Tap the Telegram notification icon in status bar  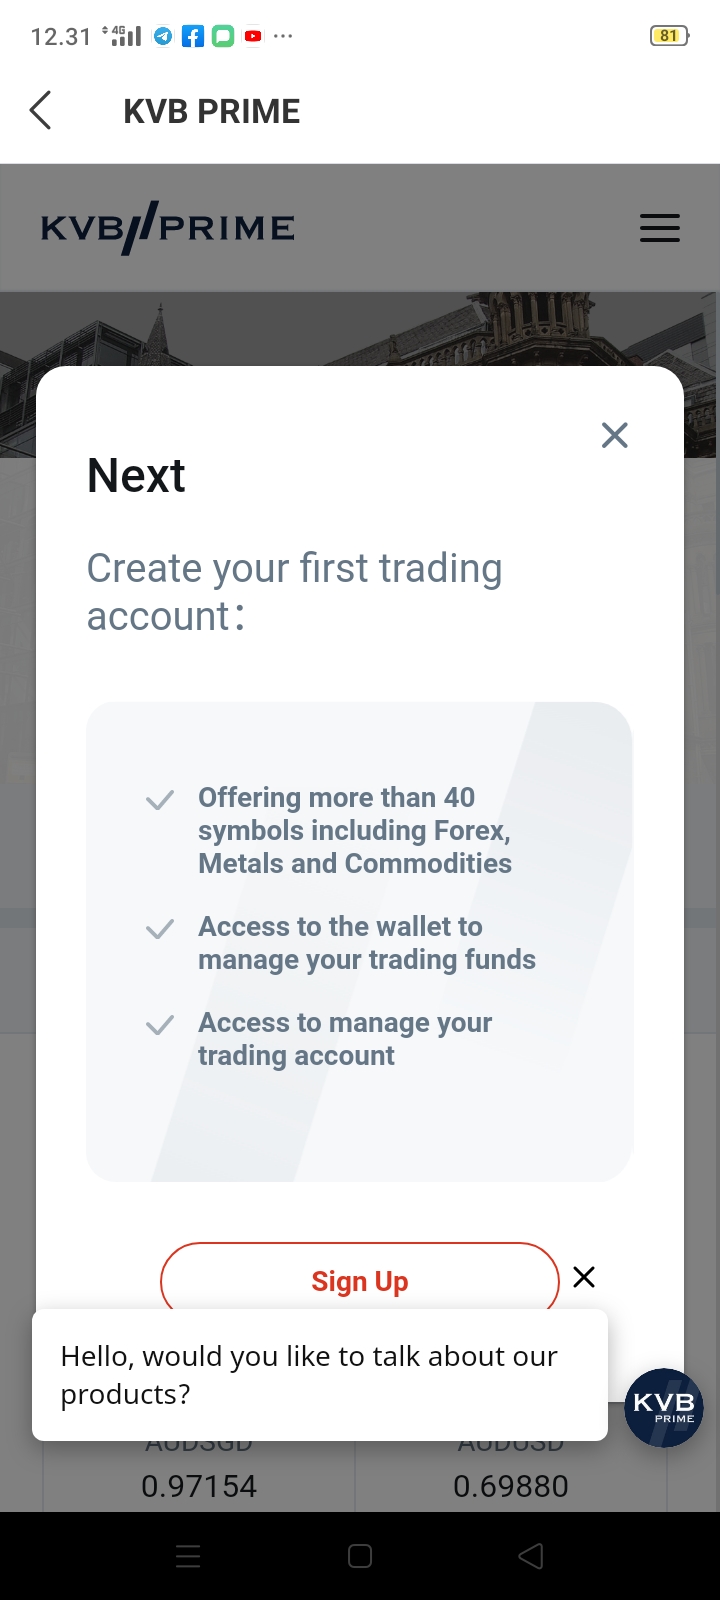coord(163,37)
